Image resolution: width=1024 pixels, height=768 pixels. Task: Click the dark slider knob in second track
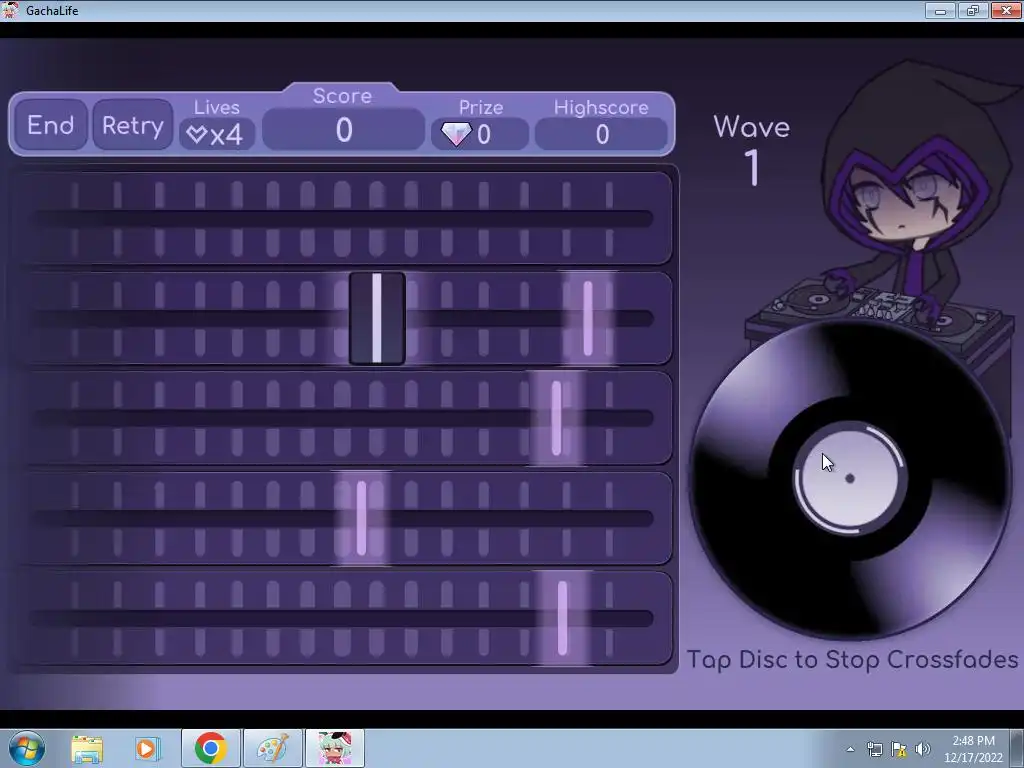pyautogui.click(x=377, y=318)
